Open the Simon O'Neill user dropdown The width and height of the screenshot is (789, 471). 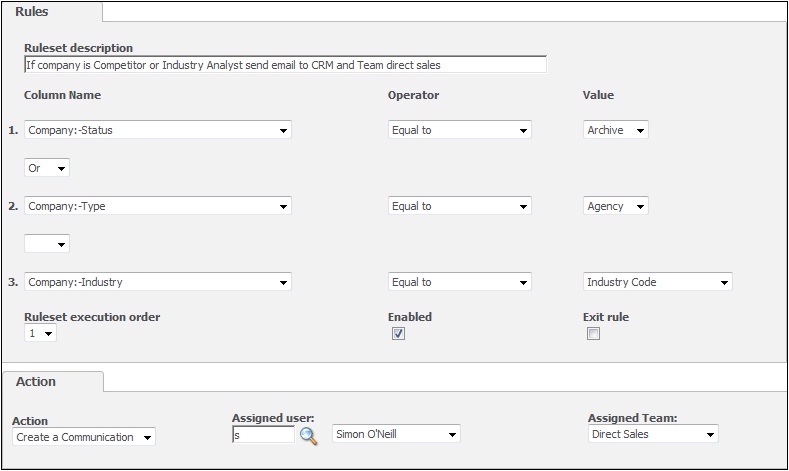click(396, 434)
